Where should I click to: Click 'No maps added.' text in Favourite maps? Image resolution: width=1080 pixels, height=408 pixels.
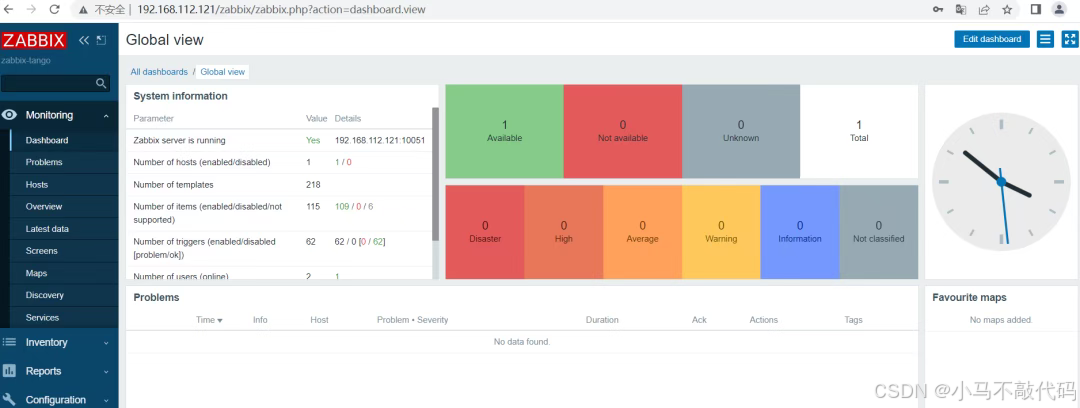[x=1001, y=320]
